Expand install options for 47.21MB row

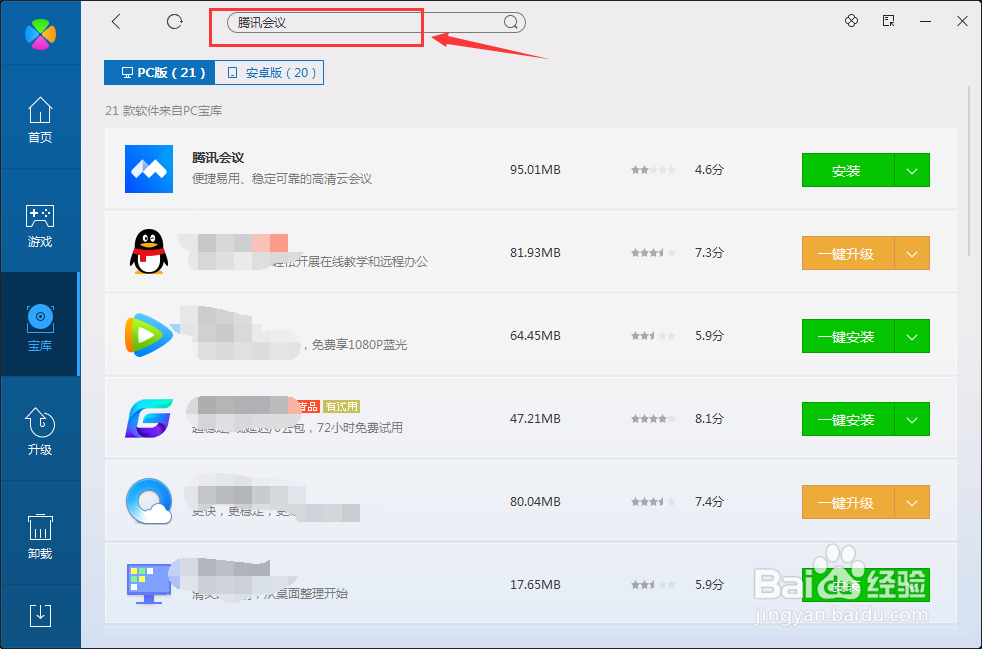click(x=912, y=419)
